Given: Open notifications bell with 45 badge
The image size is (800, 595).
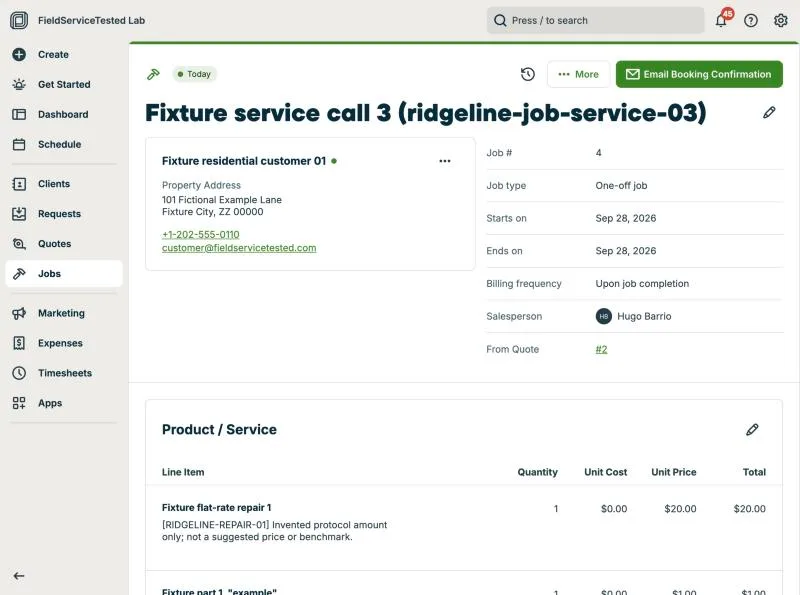Looking at the screenshot, I should [x=722, y=19].
